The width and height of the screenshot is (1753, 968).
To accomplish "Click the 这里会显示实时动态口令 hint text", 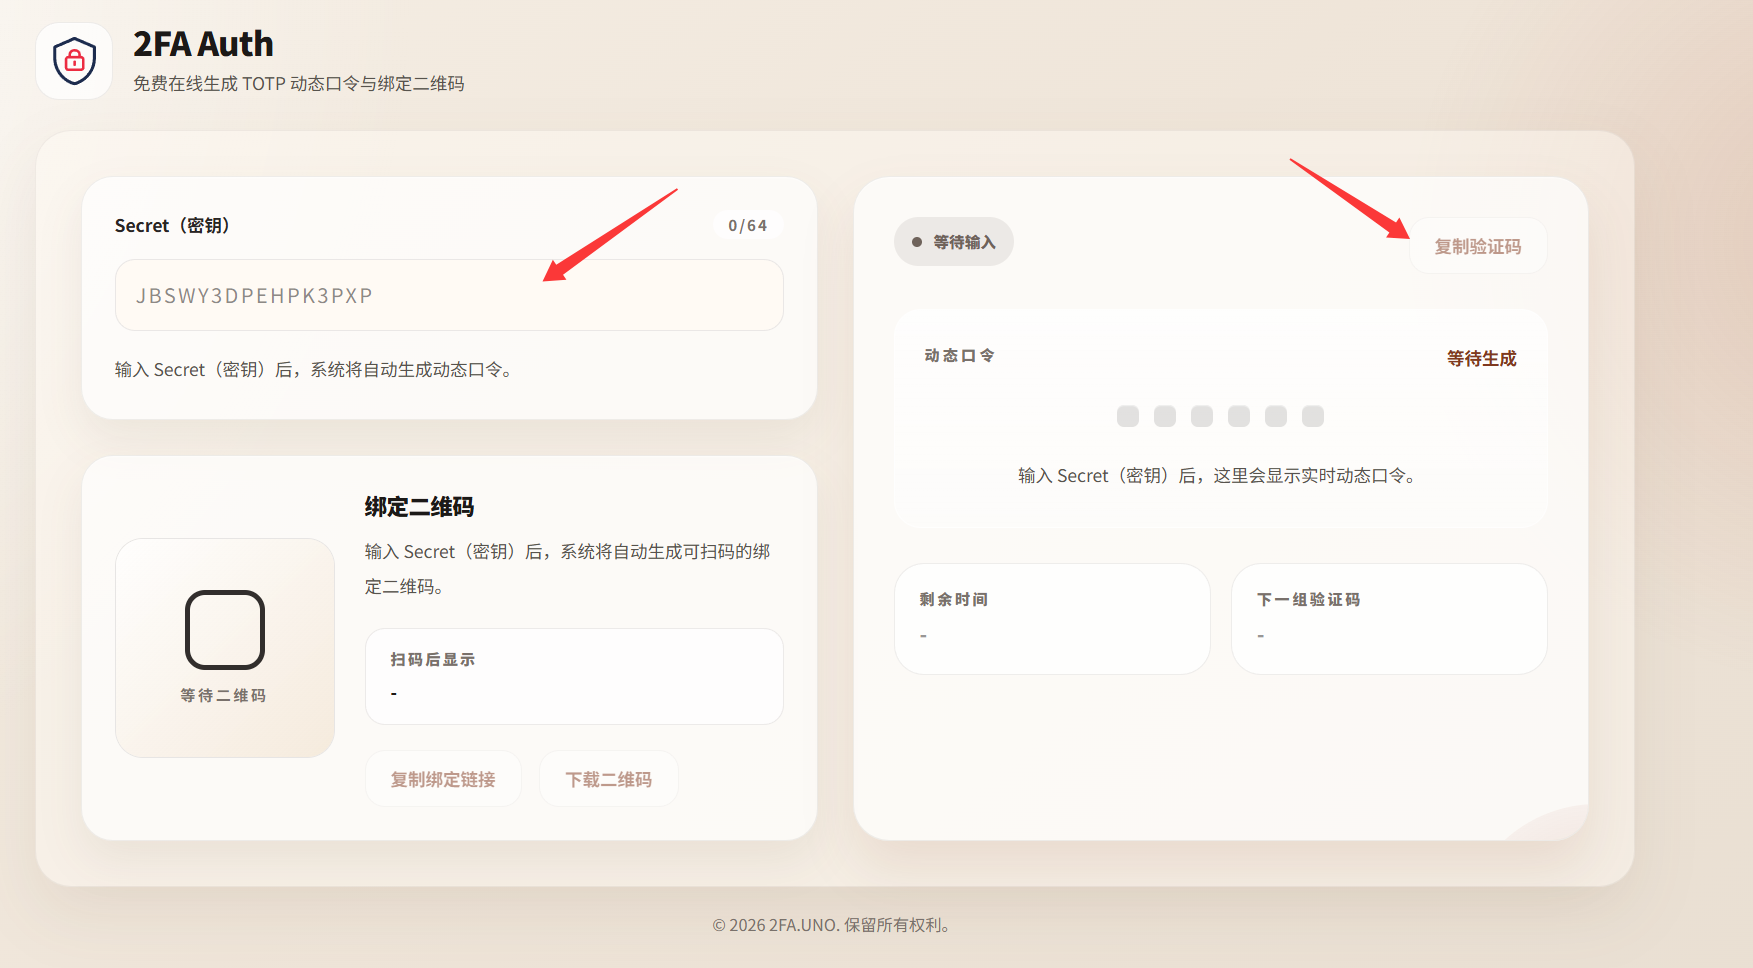I will tap(1217, 476).
